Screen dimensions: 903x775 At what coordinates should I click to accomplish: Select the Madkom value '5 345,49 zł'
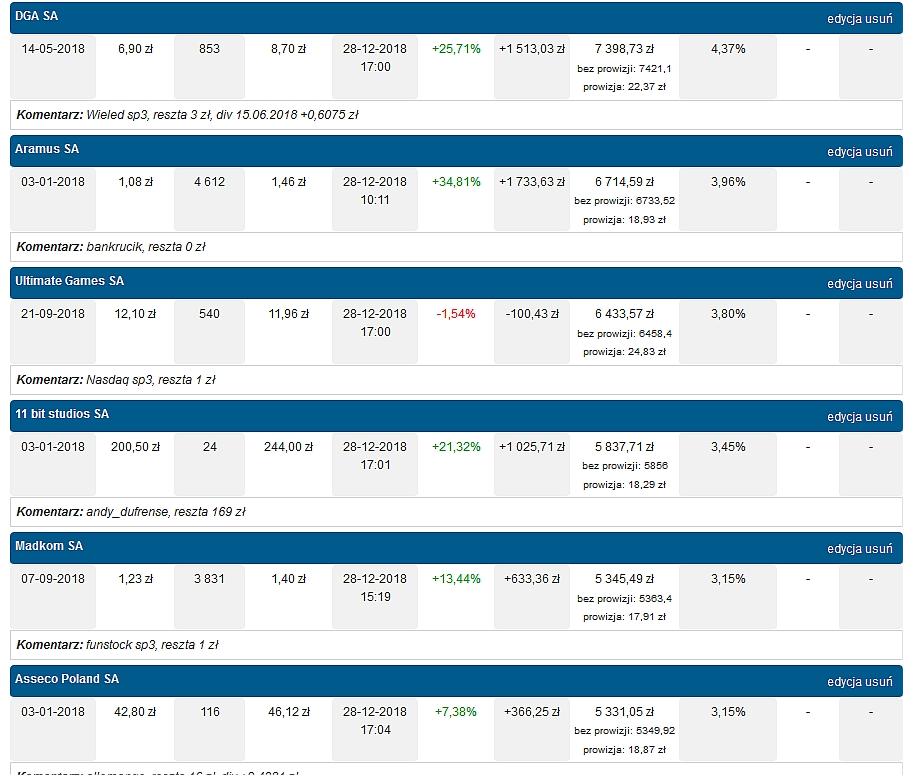click(x=624, y=579)
